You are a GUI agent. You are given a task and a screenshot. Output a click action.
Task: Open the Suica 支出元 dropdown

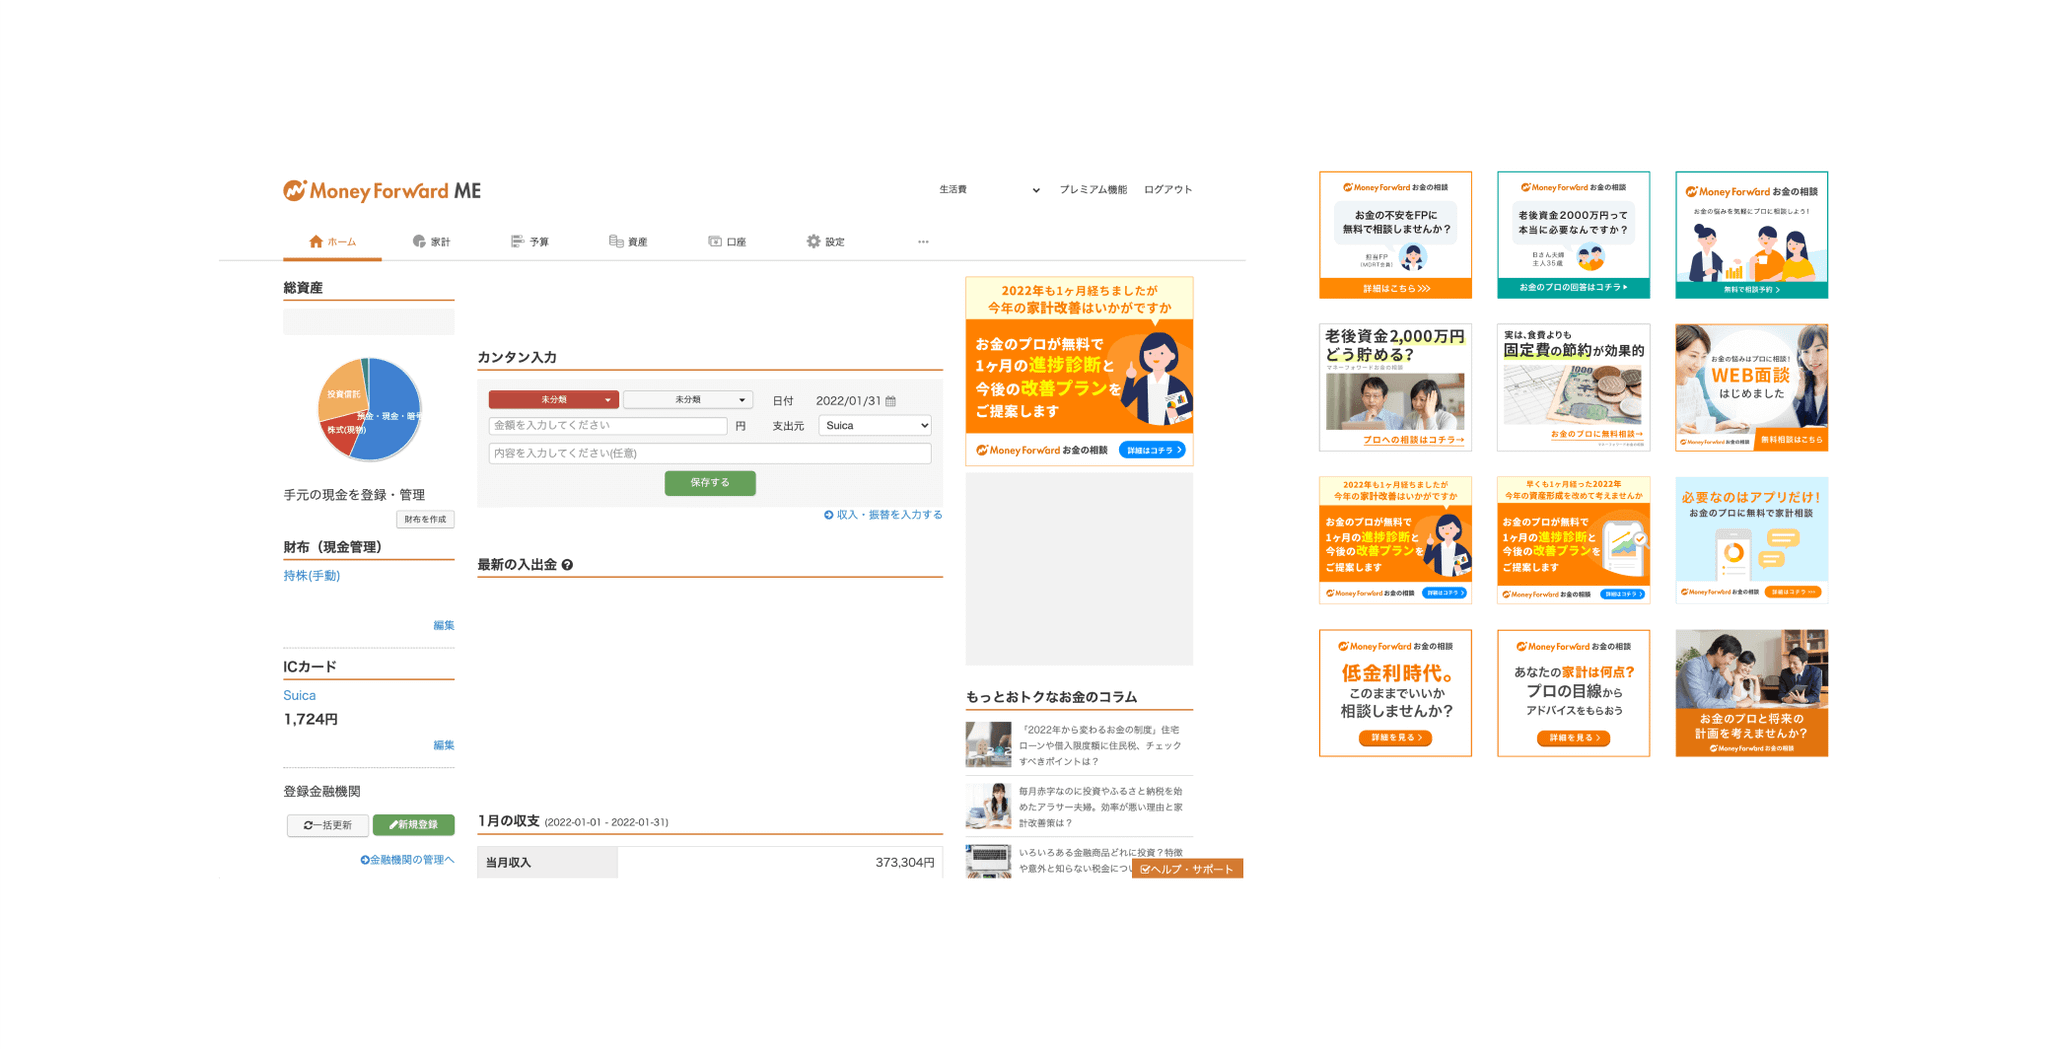click(x=875, y=426)
